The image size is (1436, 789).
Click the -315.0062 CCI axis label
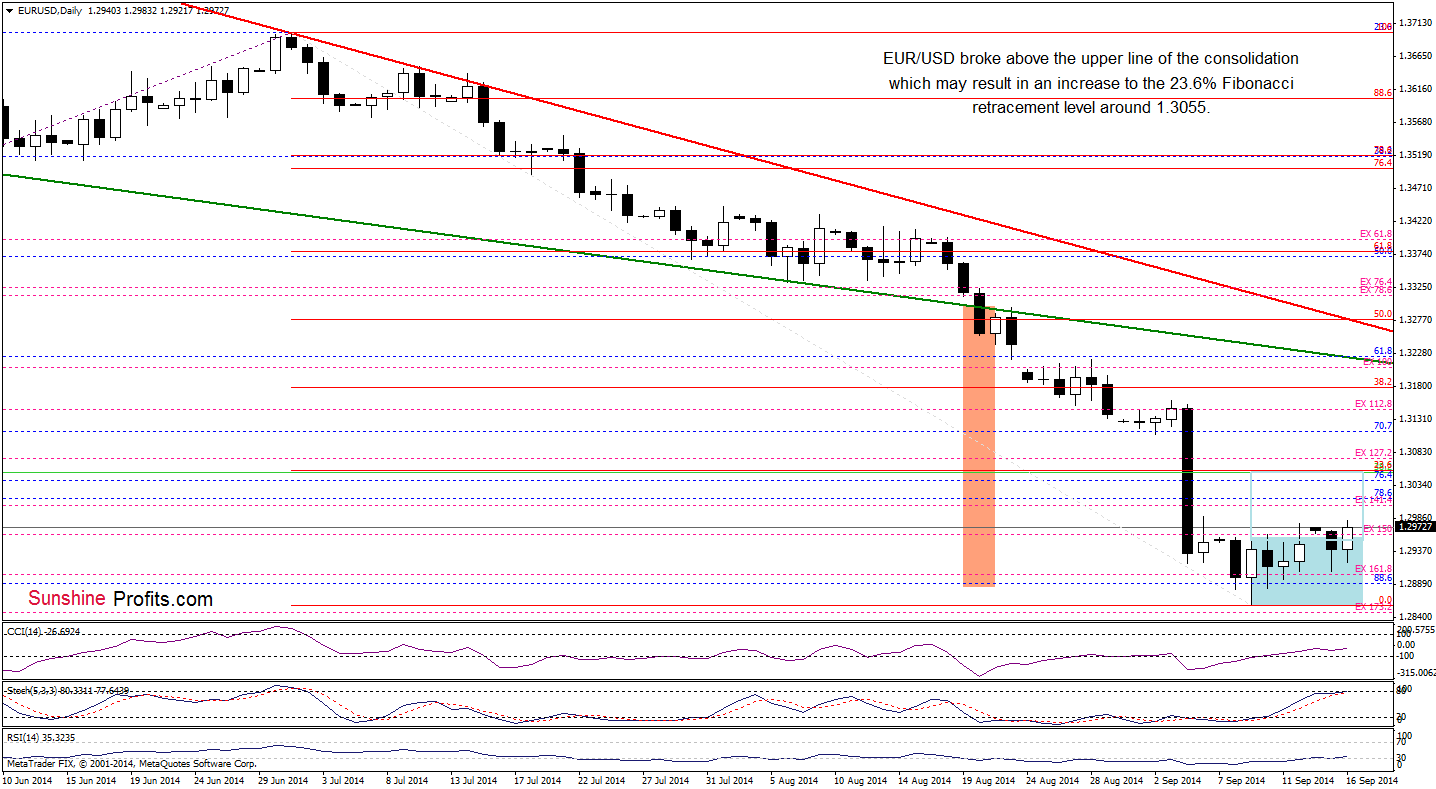(x=1416, y=672)
